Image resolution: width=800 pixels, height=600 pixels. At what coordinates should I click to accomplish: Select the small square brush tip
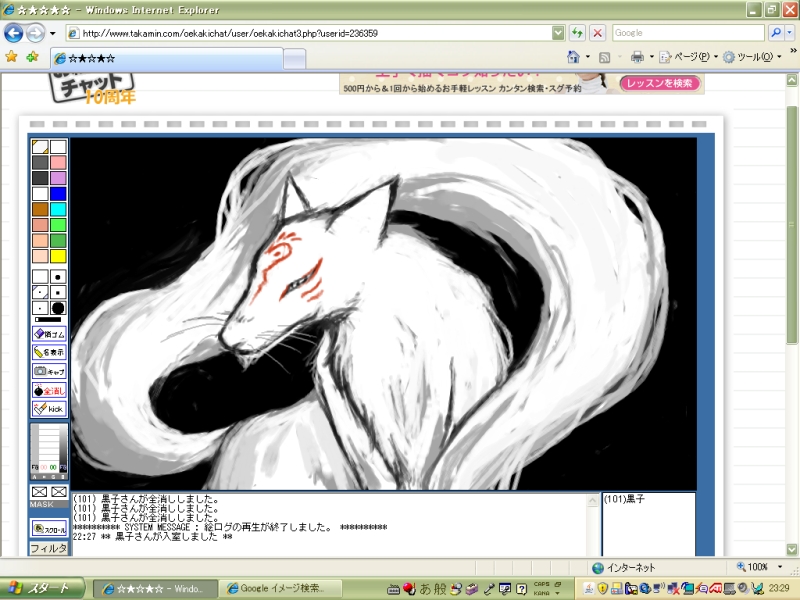(x=58, y=292)
